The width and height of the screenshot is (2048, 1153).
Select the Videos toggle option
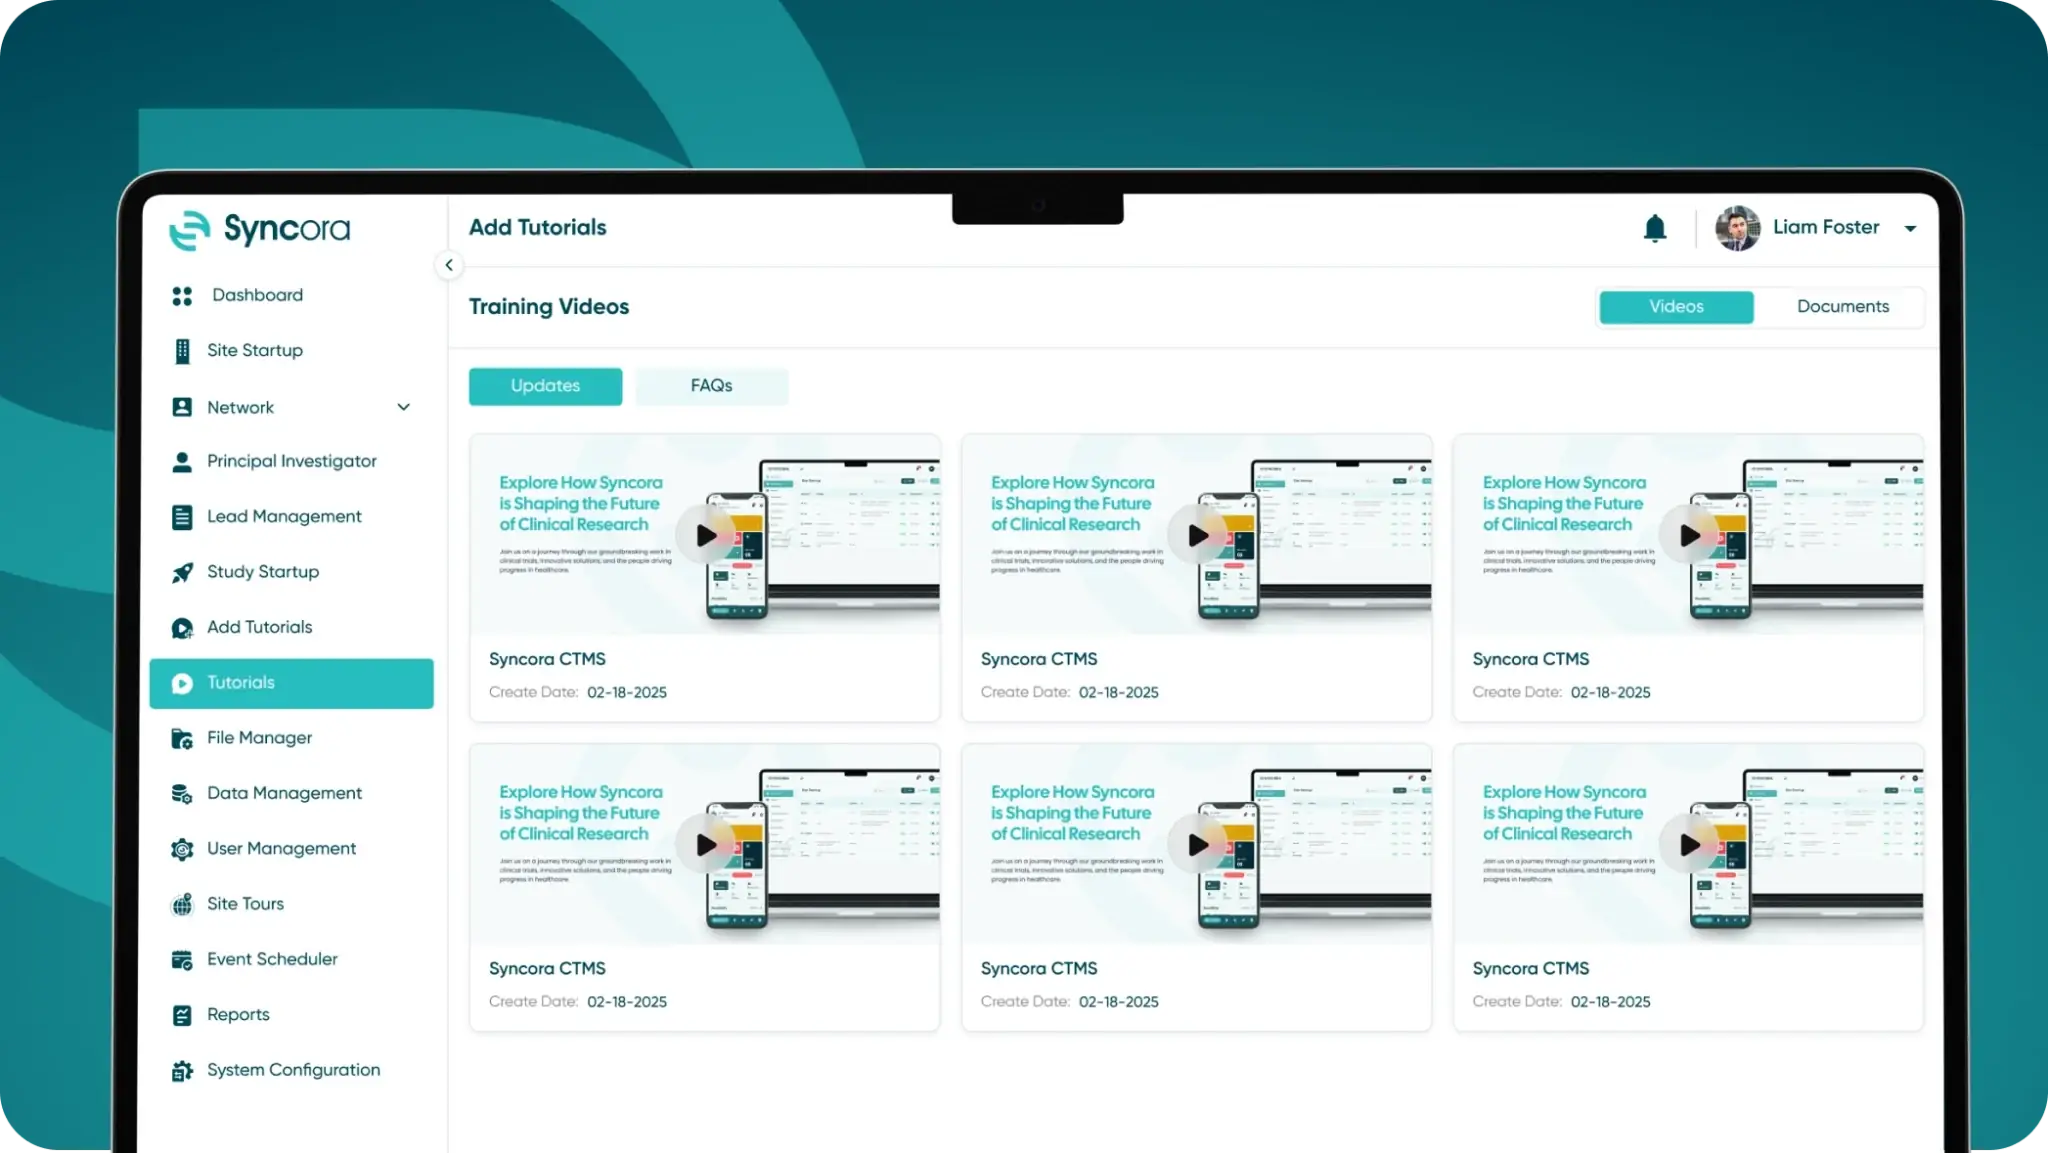point(1676,307)
